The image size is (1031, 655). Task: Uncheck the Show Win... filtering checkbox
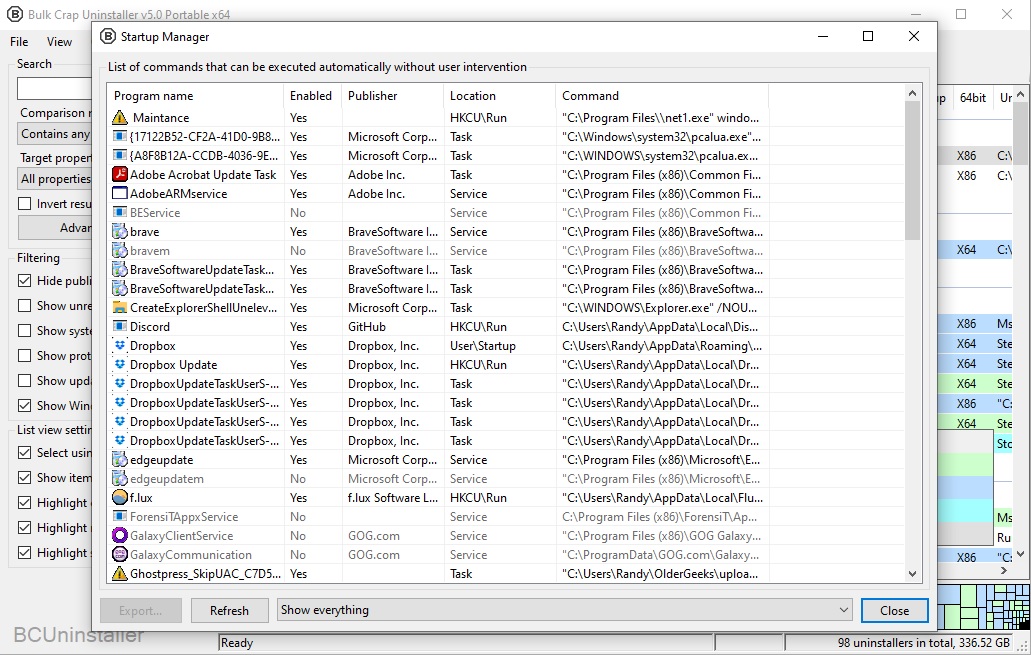coord(24,406)
